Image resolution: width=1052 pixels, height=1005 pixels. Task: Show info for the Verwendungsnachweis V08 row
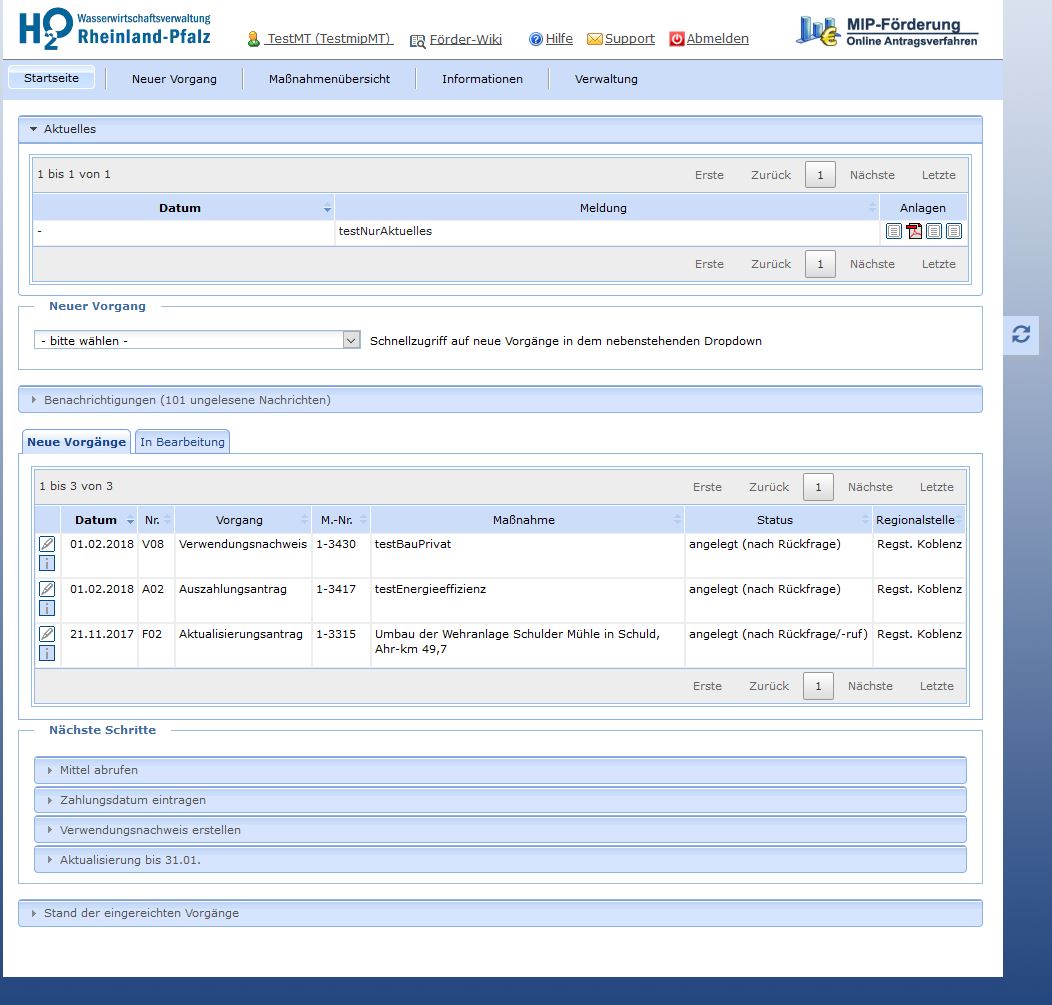[47, 564]
